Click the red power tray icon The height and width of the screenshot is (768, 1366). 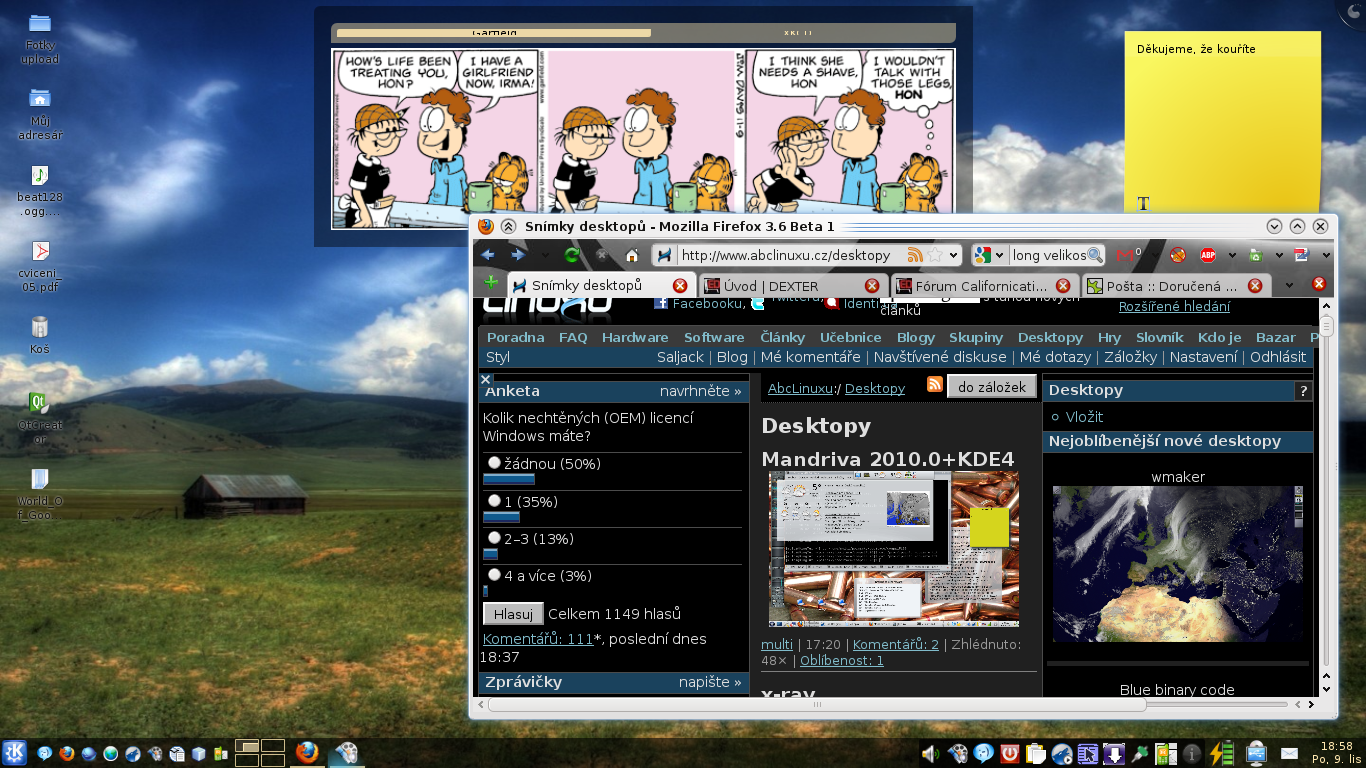click(x=1009, y=753)
